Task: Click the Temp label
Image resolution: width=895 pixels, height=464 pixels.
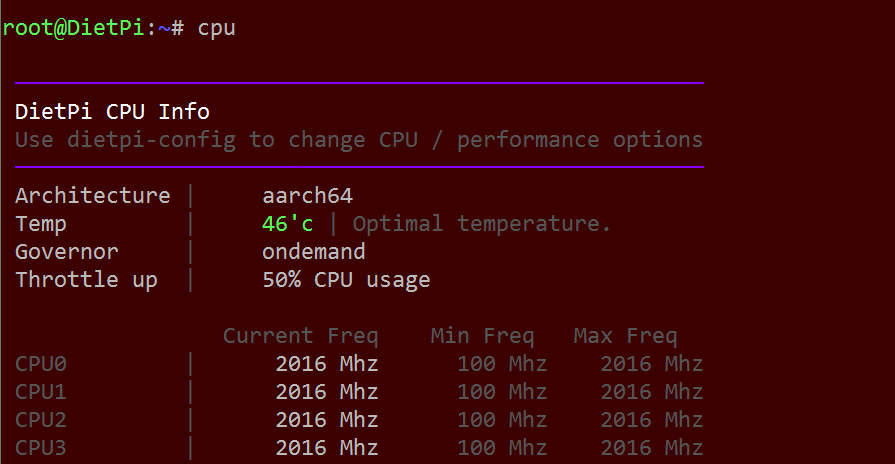Action: point(41,224)
